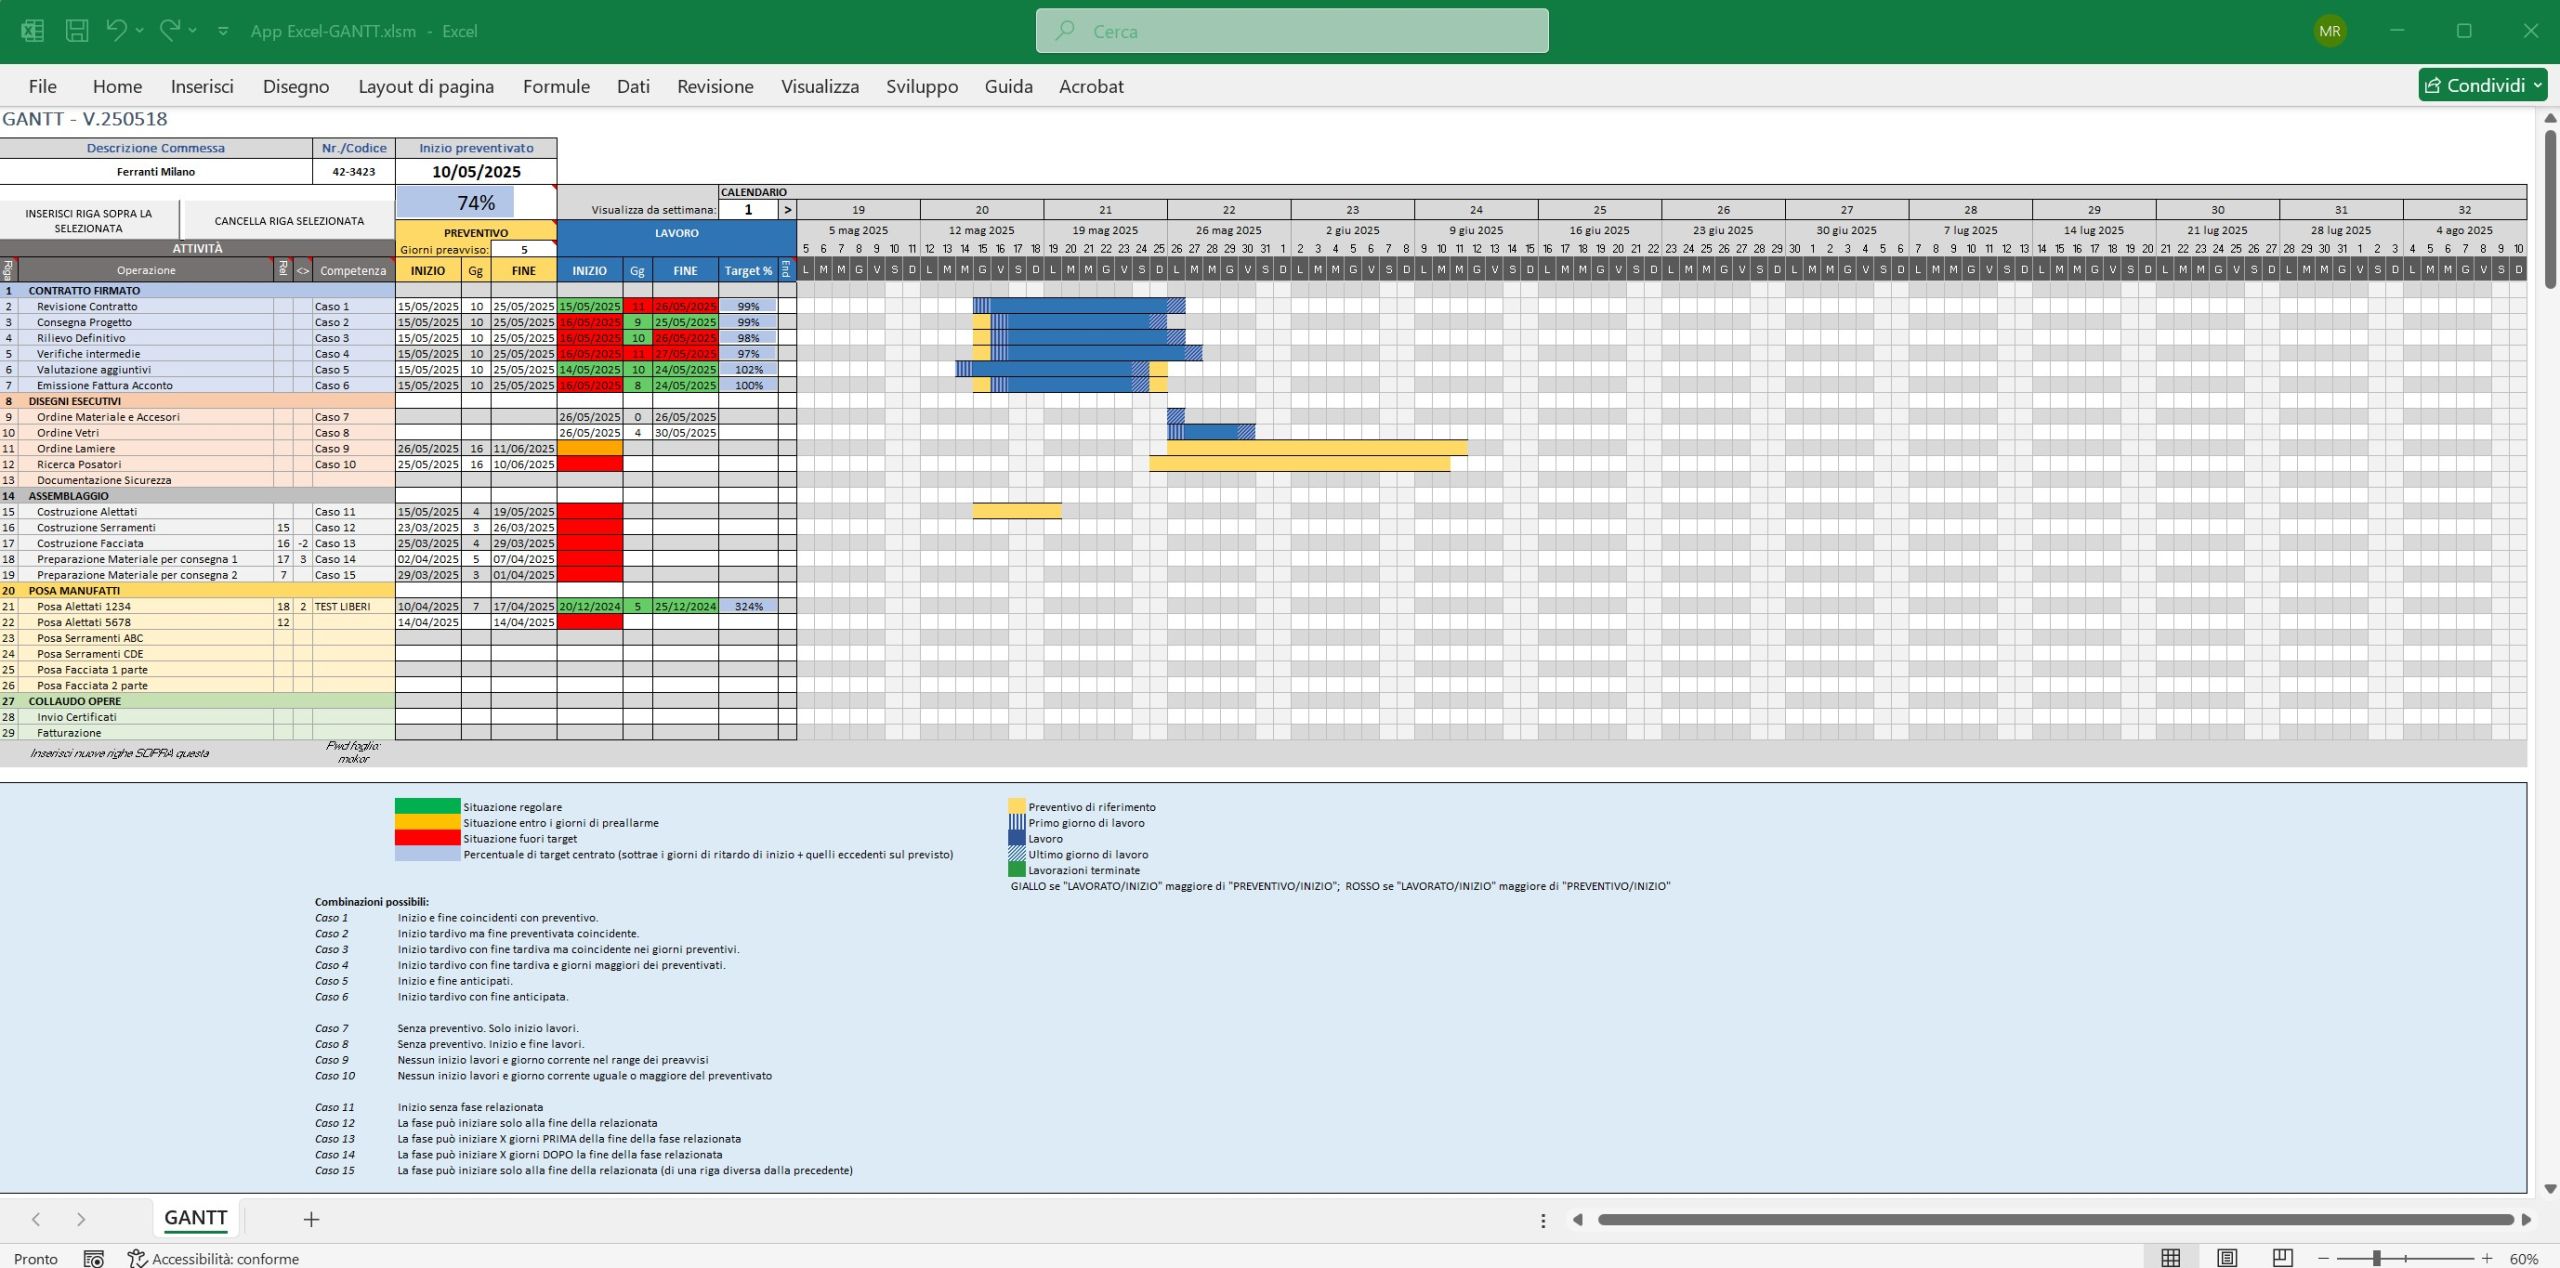Select the Inizio preventivato date 10/05/2025

coord(476,172)
